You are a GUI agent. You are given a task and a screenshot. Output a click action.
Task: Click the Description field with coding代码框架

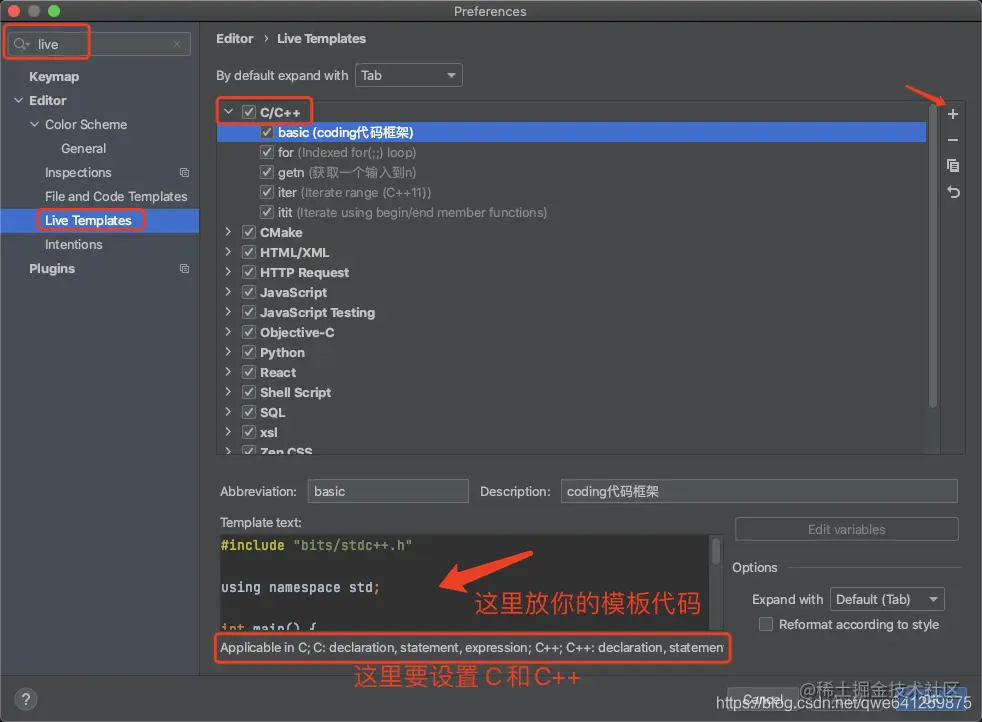pyautogui.click(x=759, y=492)
